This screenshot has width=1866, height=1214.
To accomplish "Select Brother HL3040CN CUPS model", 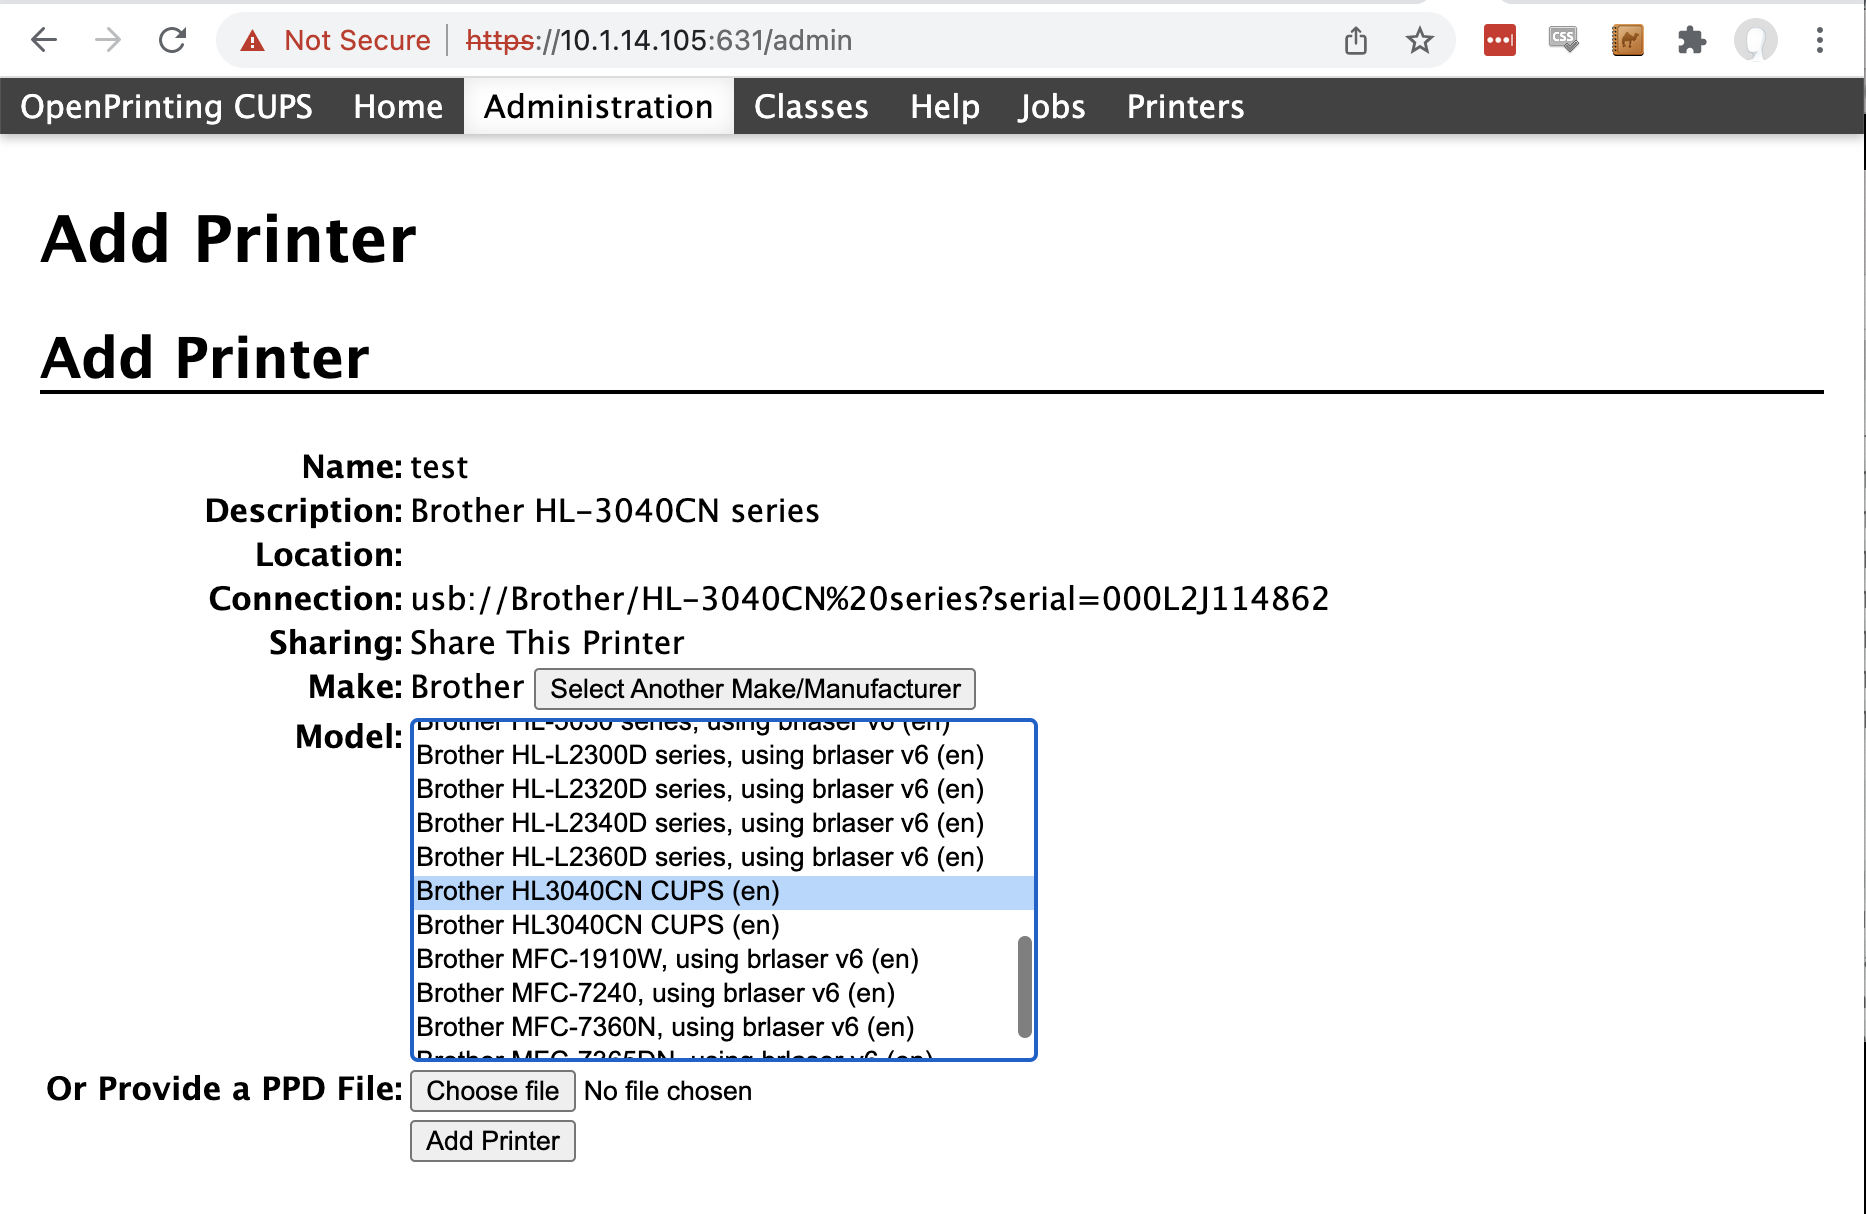I will 597,890.
